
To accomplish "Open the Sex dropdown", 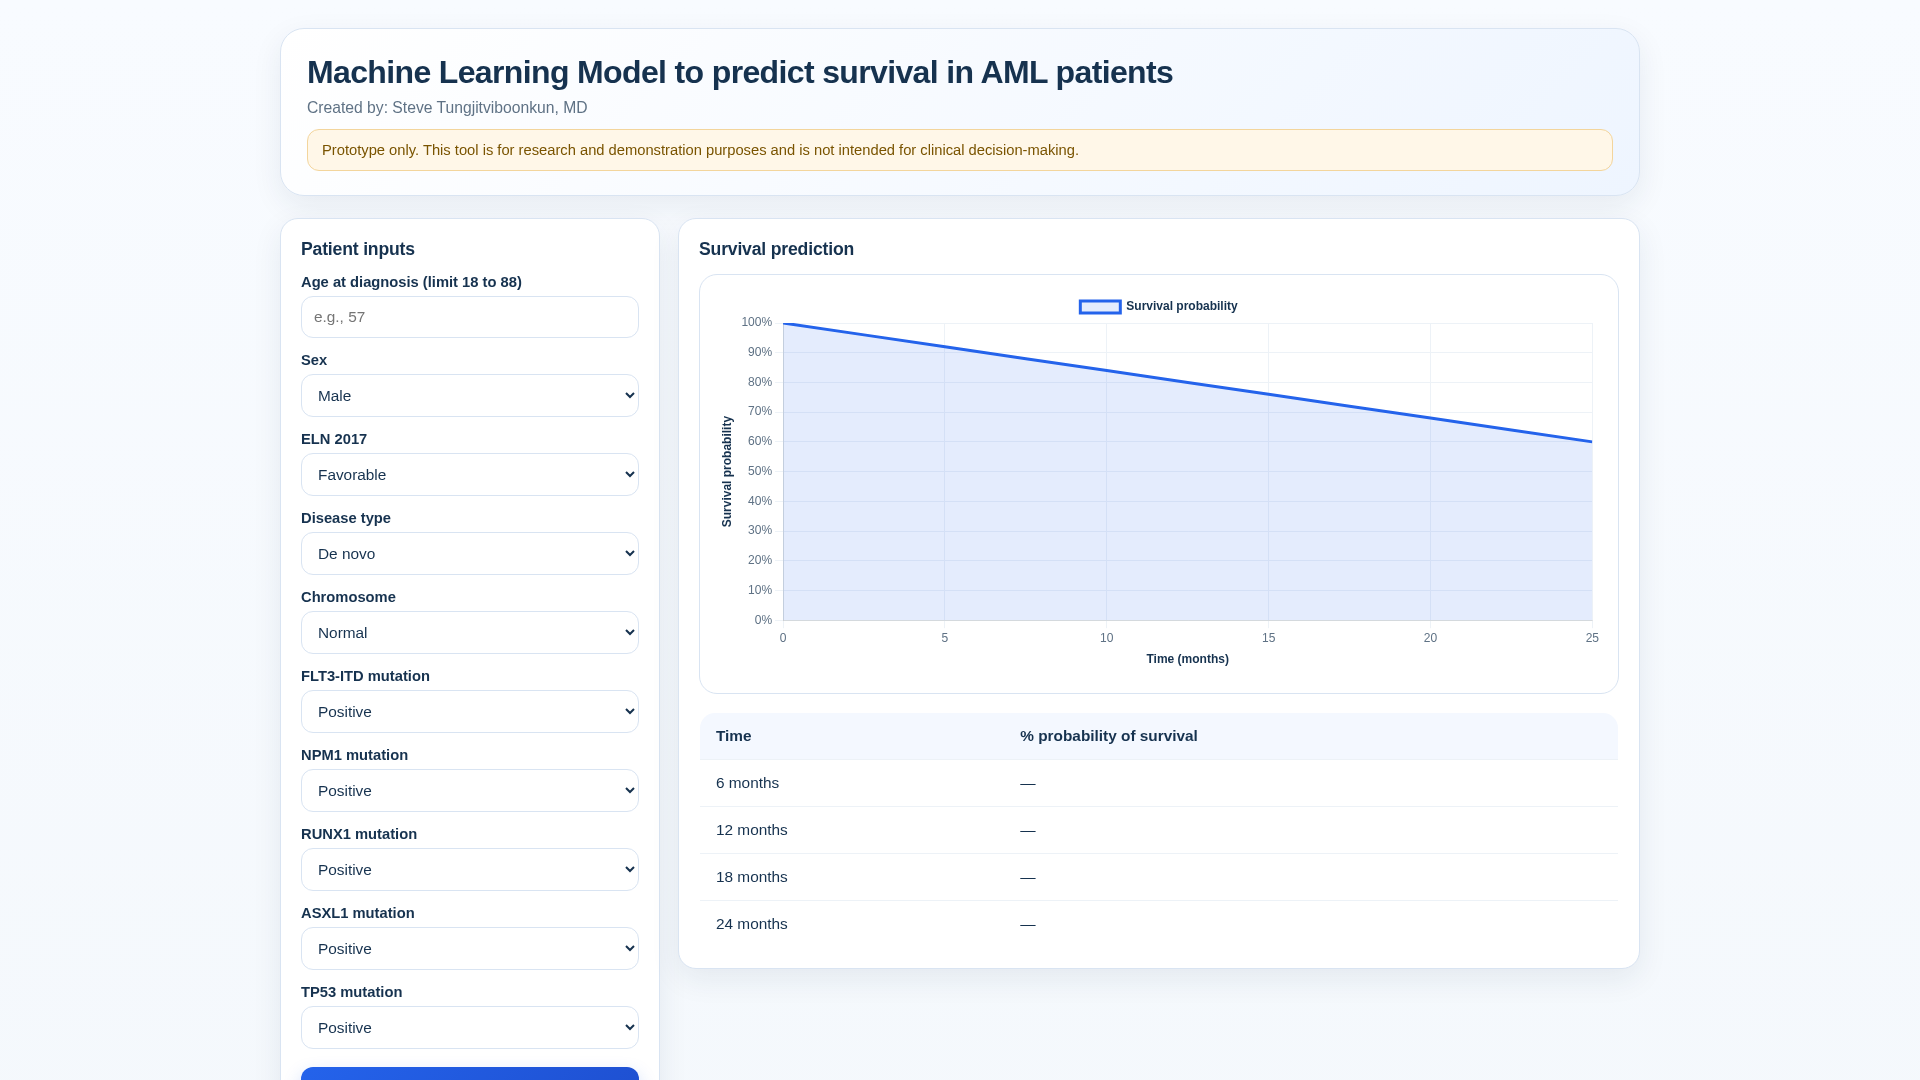I will click(470, 396).
